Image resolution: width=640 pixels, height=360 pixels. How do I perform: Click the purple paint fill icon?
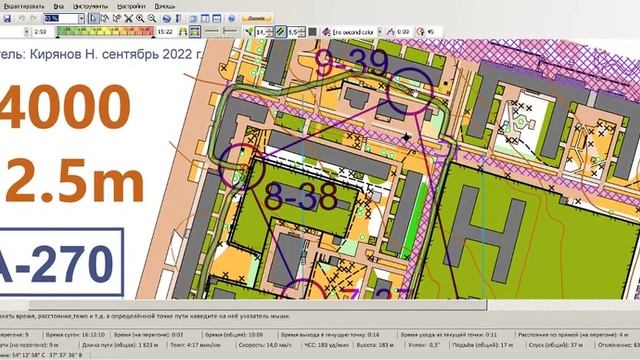(x=326, y=31)
